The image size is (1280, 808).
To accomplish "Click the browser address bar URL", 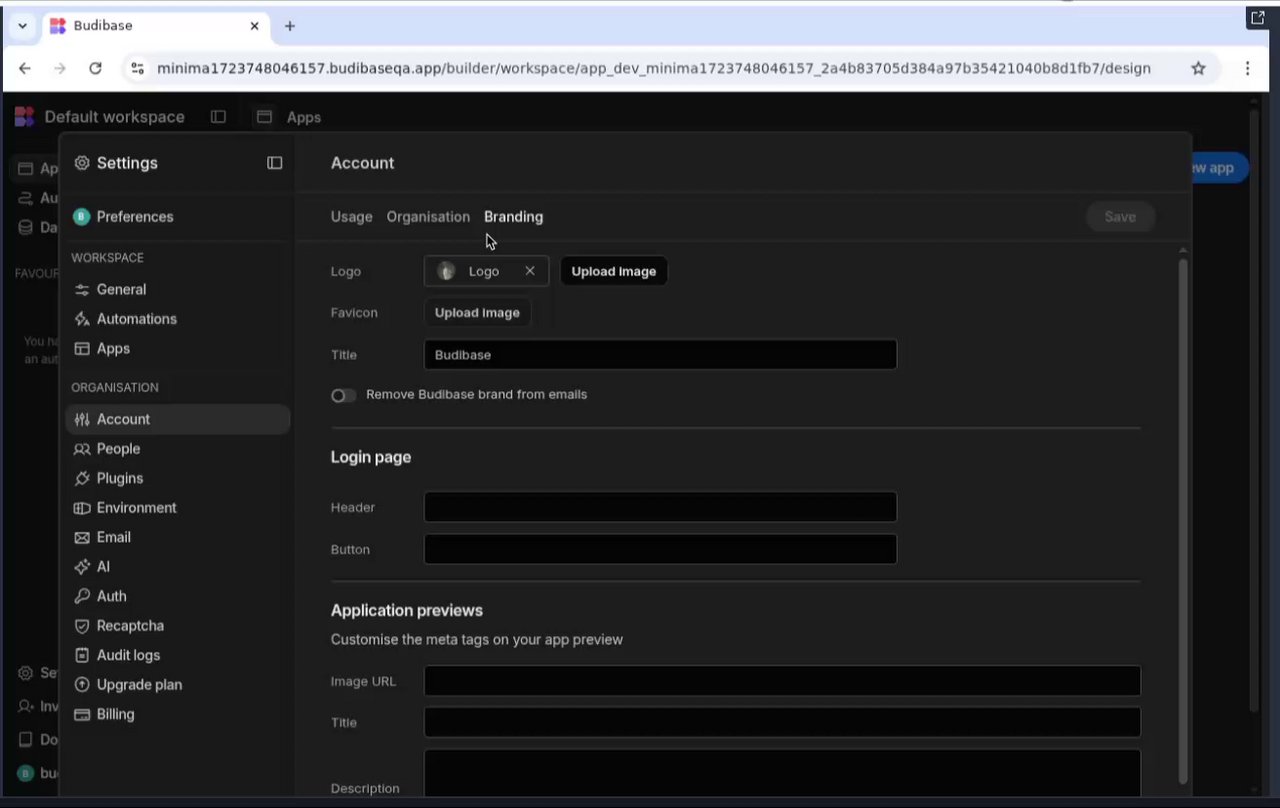I will pyautogui.click(x=654, y=68).
